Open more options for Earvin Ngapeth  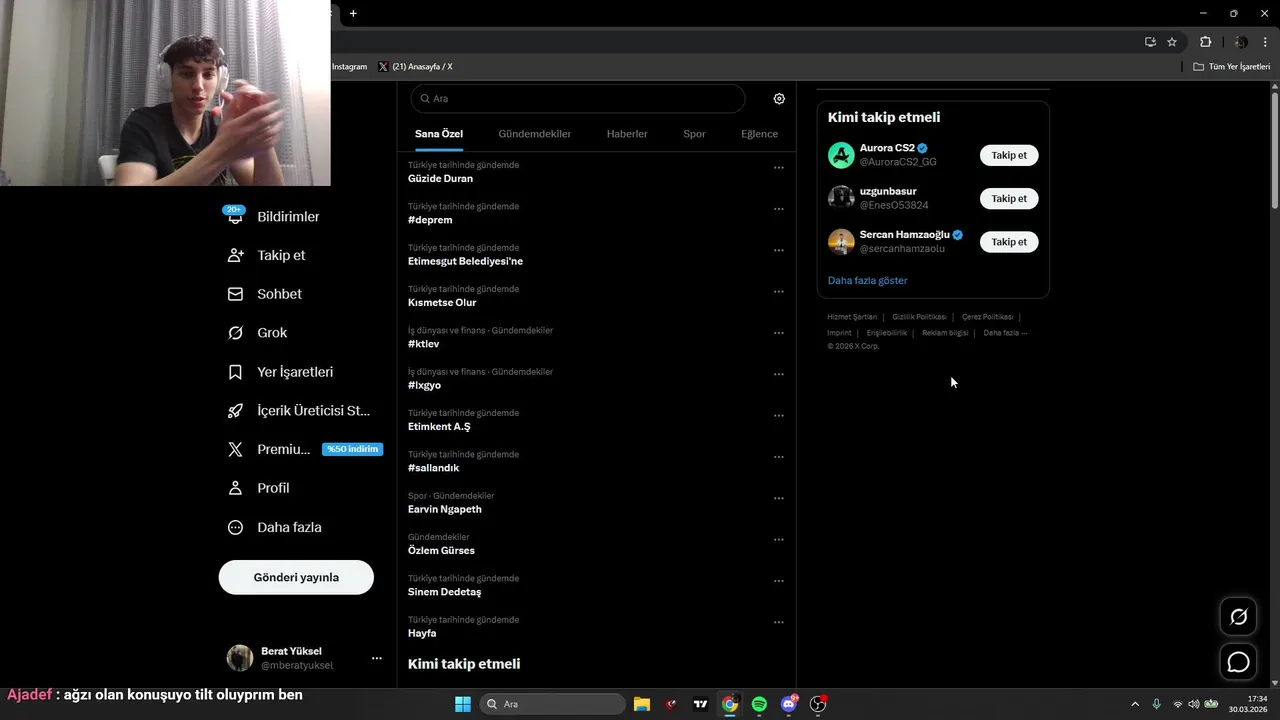pyautogui.click(x=779, y=498)
